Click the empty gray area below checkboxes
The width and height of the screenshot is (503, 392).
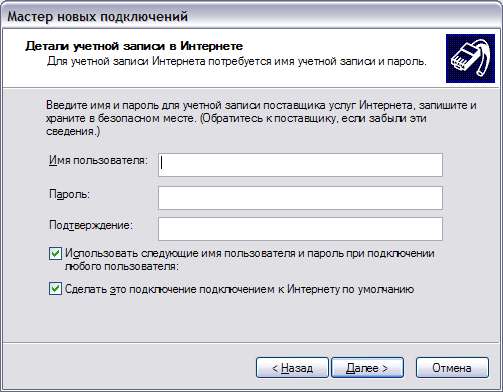coord(251,318)
